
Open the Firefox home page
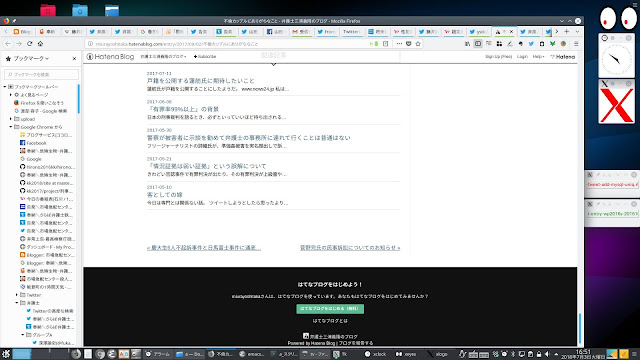click(40, 44)
